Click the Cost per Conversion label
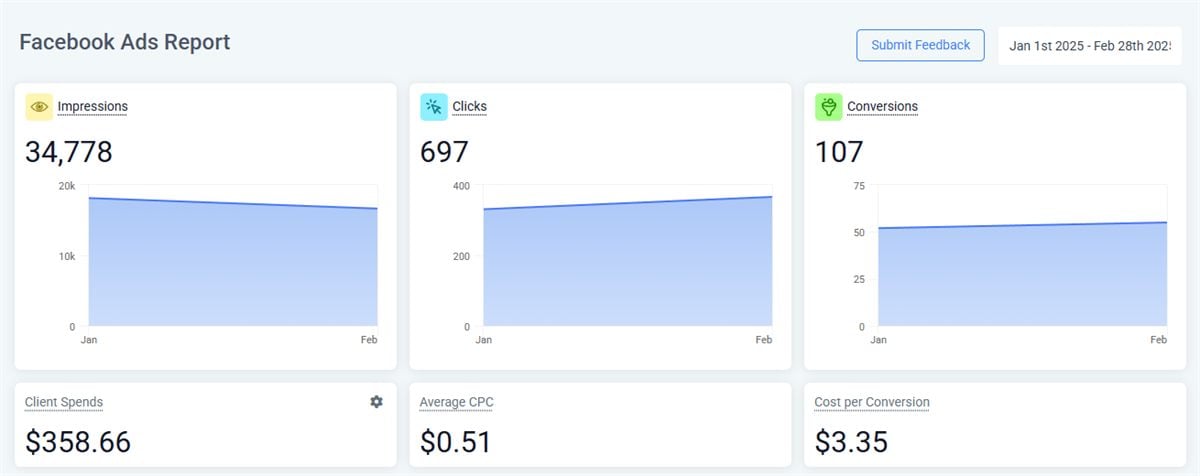1200x476 pixels. (x=872, y=402)
